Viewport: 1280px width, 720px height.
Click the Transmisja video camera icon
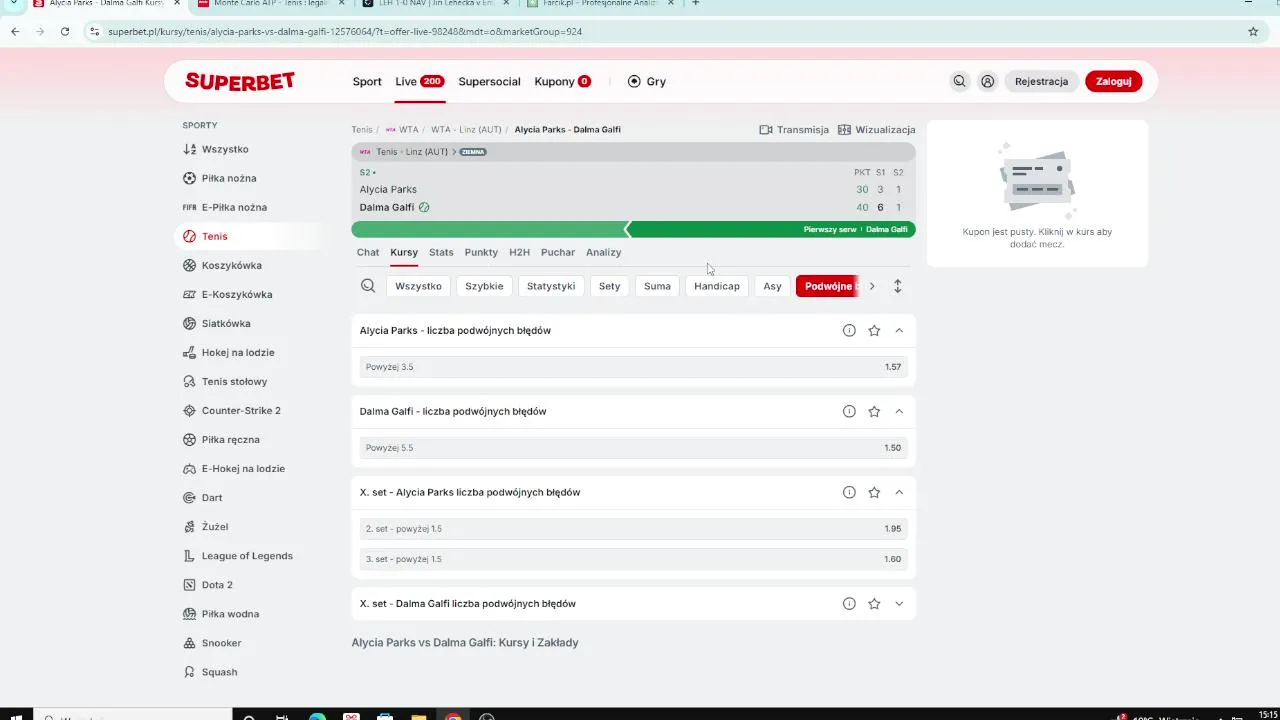click(766, 130)
